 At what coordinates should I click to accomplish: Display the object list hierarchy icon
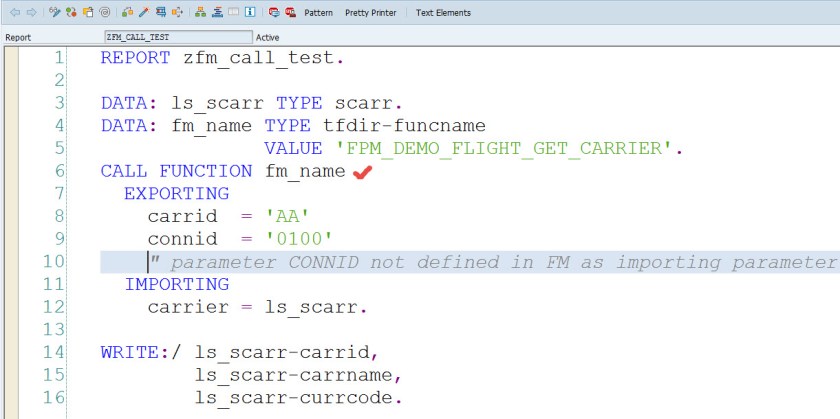click(200, 12)
